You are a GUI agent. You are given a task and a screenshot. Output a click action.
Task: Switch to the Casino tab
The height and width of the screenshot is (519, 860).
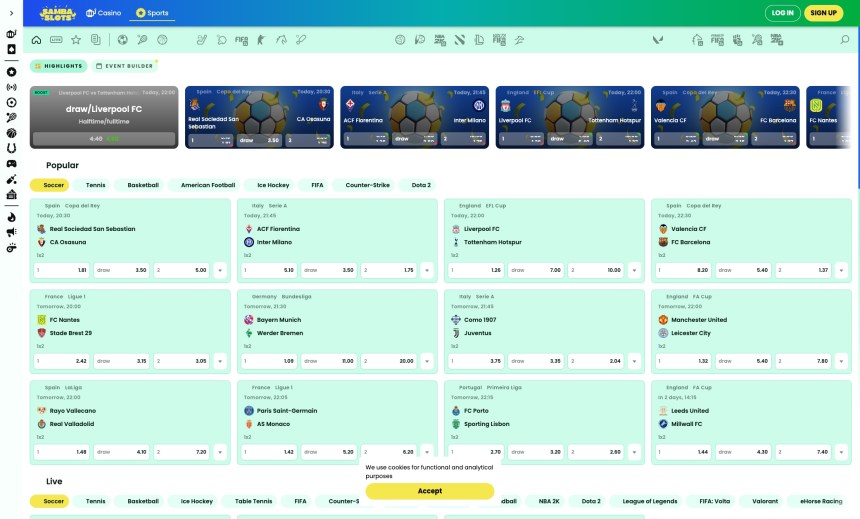point(104,13)
